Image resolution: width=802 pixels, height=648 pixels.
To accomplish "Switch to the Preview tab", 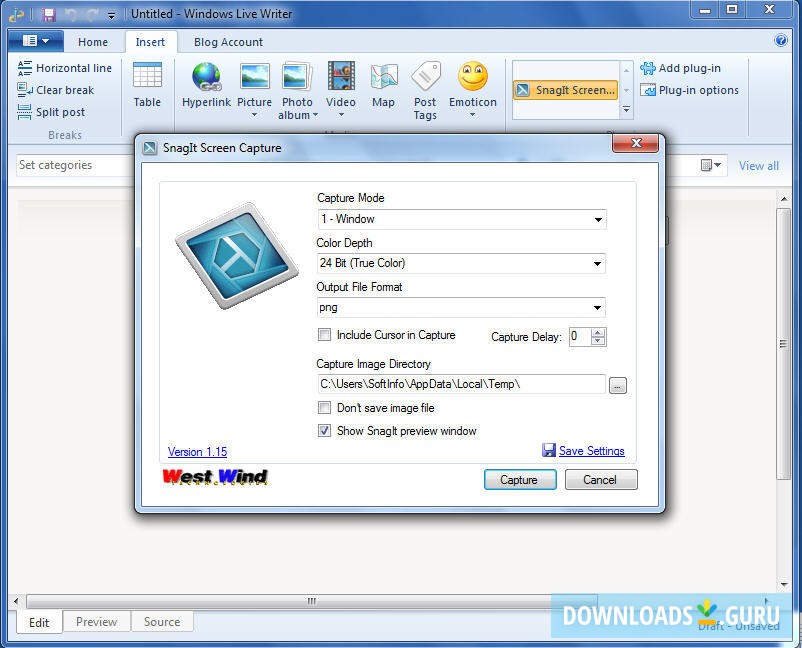I will (x=96, y=621).
